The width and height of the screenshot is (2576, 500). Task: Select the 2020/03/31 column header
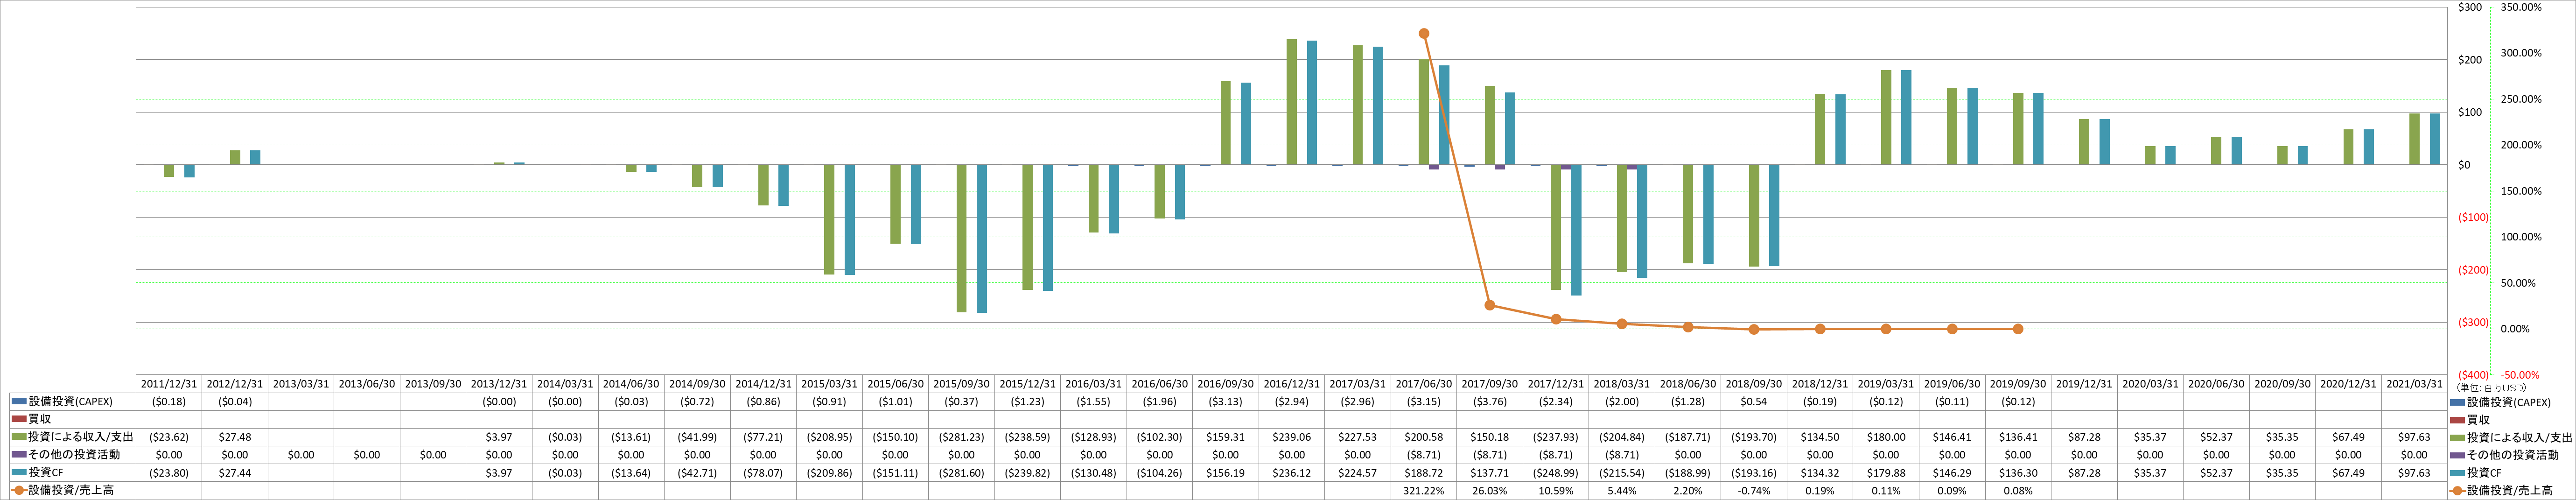pyautogui.click(x=2150, y=384)
